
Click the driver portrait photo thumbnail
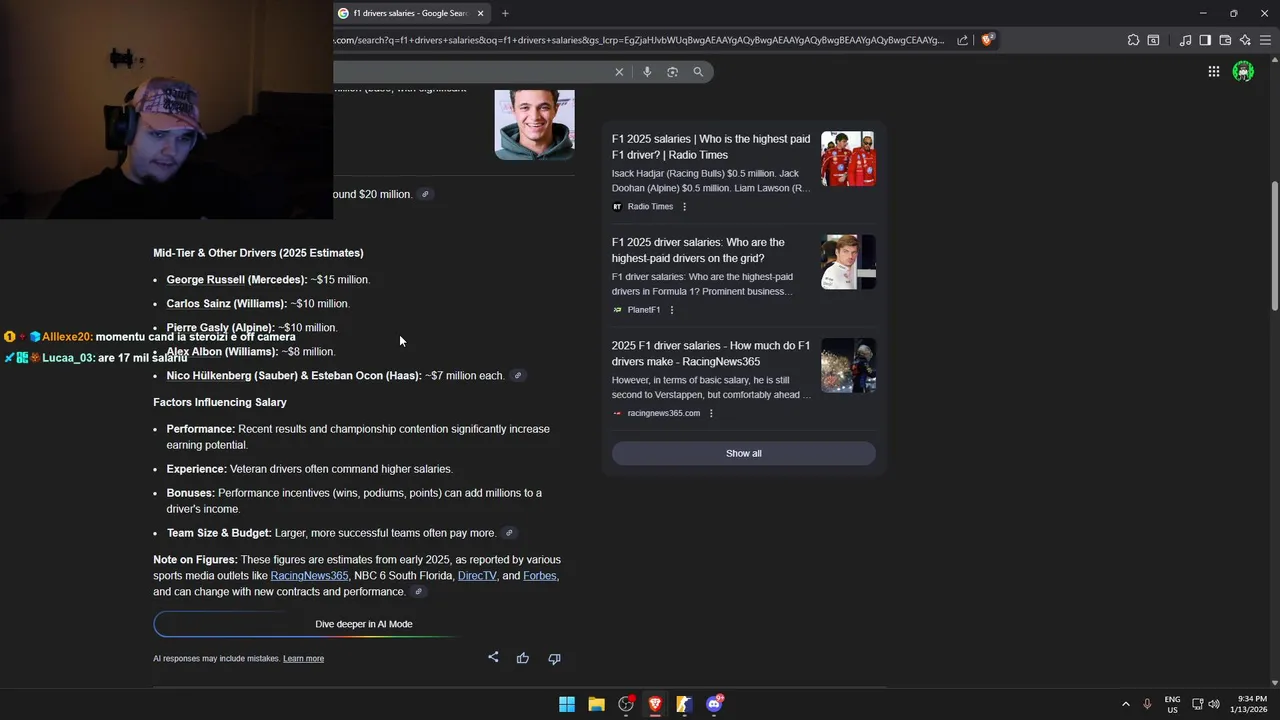[x=534, y=124]
